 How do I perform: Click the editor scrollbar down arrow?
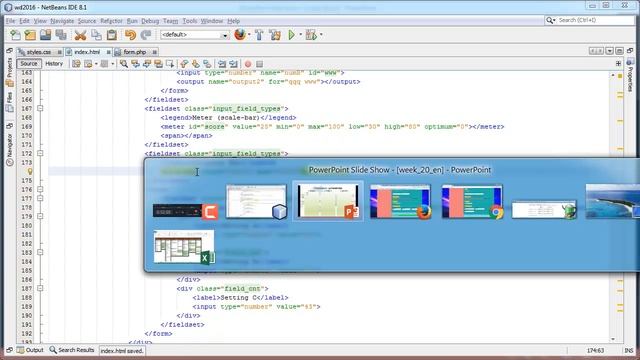pos(613,339)
